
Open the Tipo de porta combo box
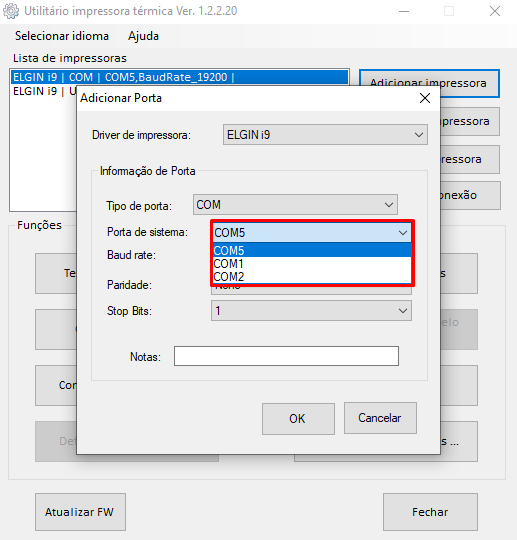point(295,205)
